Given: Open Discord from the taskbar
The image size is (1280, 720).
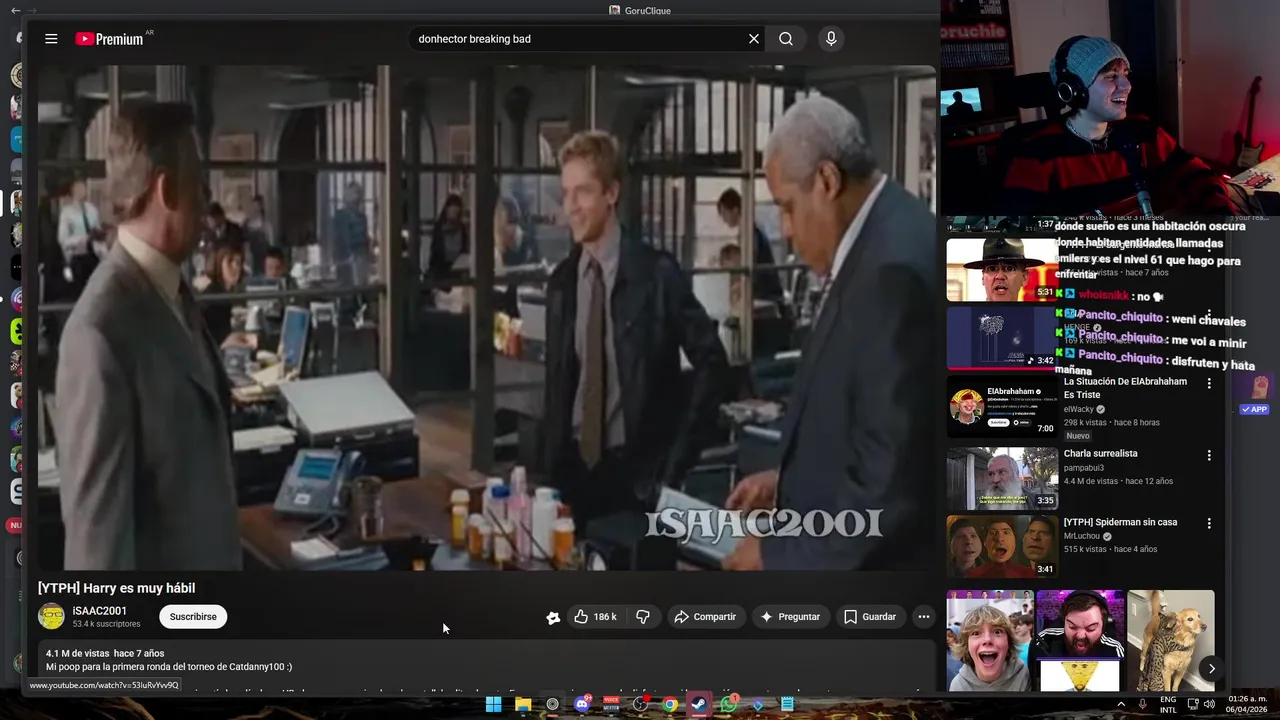Looking at the screenshot, I should (582, 704).
